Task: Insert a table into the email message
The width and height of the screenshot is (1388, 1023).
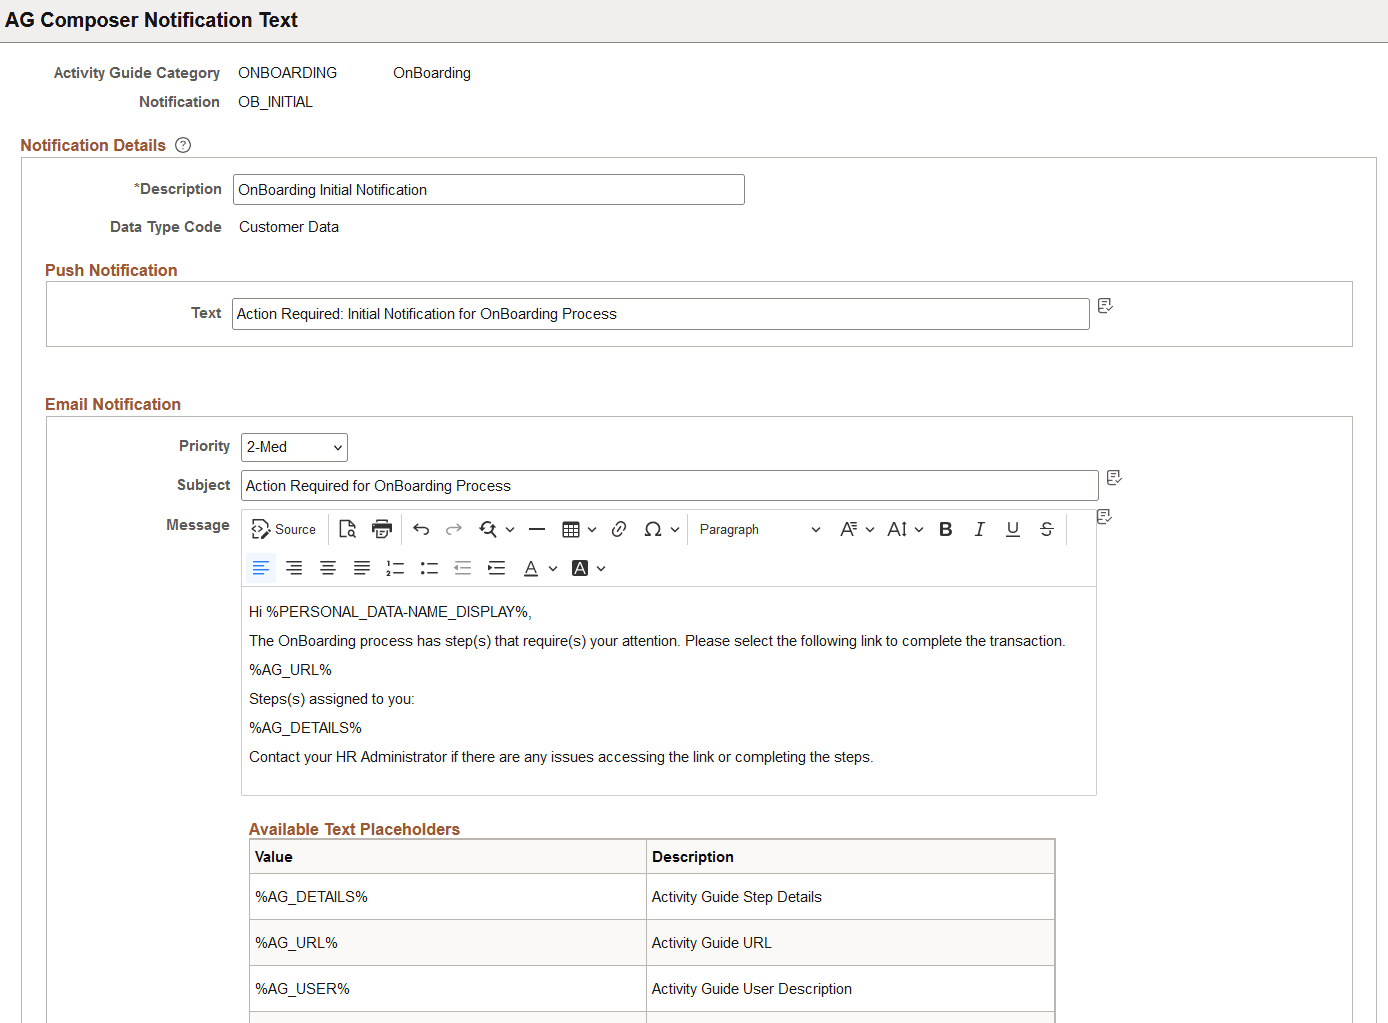Action: [572, 529]
